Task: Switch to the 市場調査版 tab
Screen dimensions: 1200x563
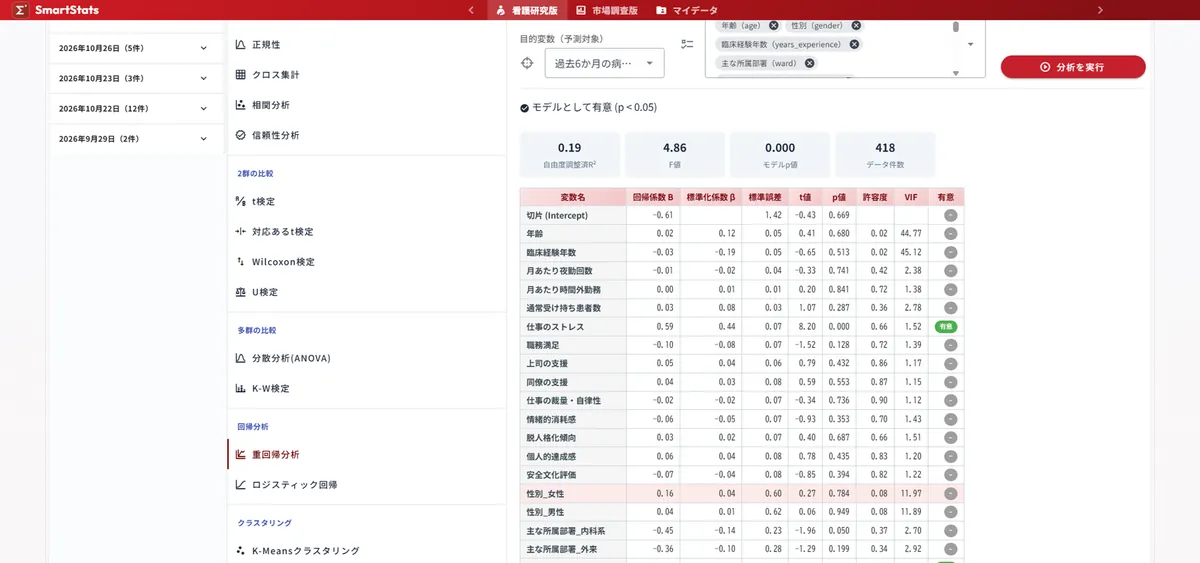Action: [608, 10]
